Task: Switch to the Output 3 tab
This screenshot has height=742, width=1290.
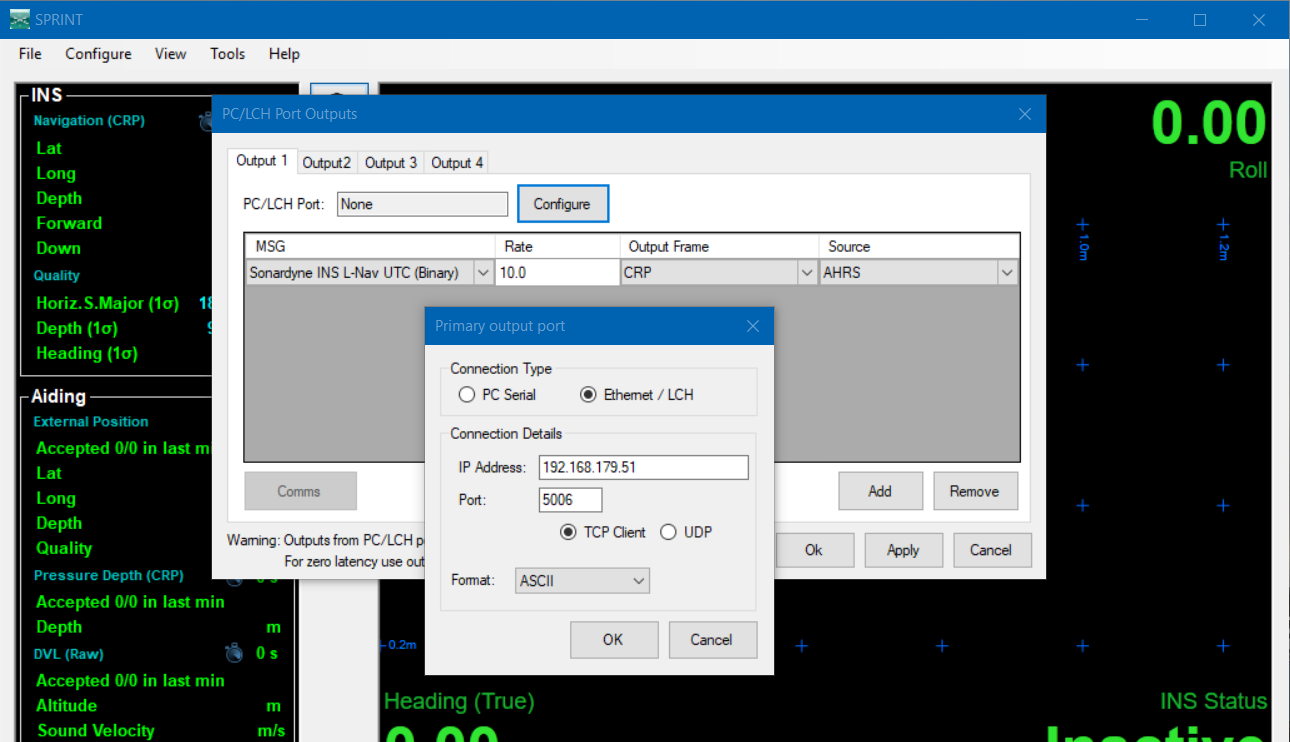Action: click(x=391, y=163)
